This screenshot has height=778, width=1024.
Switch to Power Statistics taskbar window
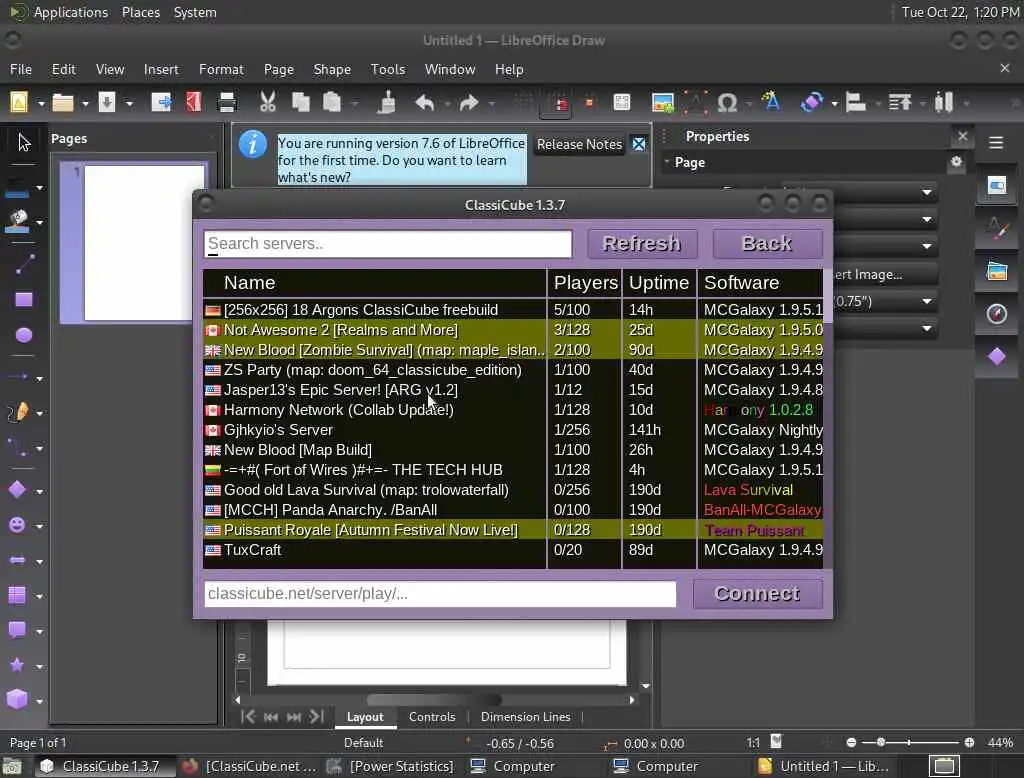point(391,766)
